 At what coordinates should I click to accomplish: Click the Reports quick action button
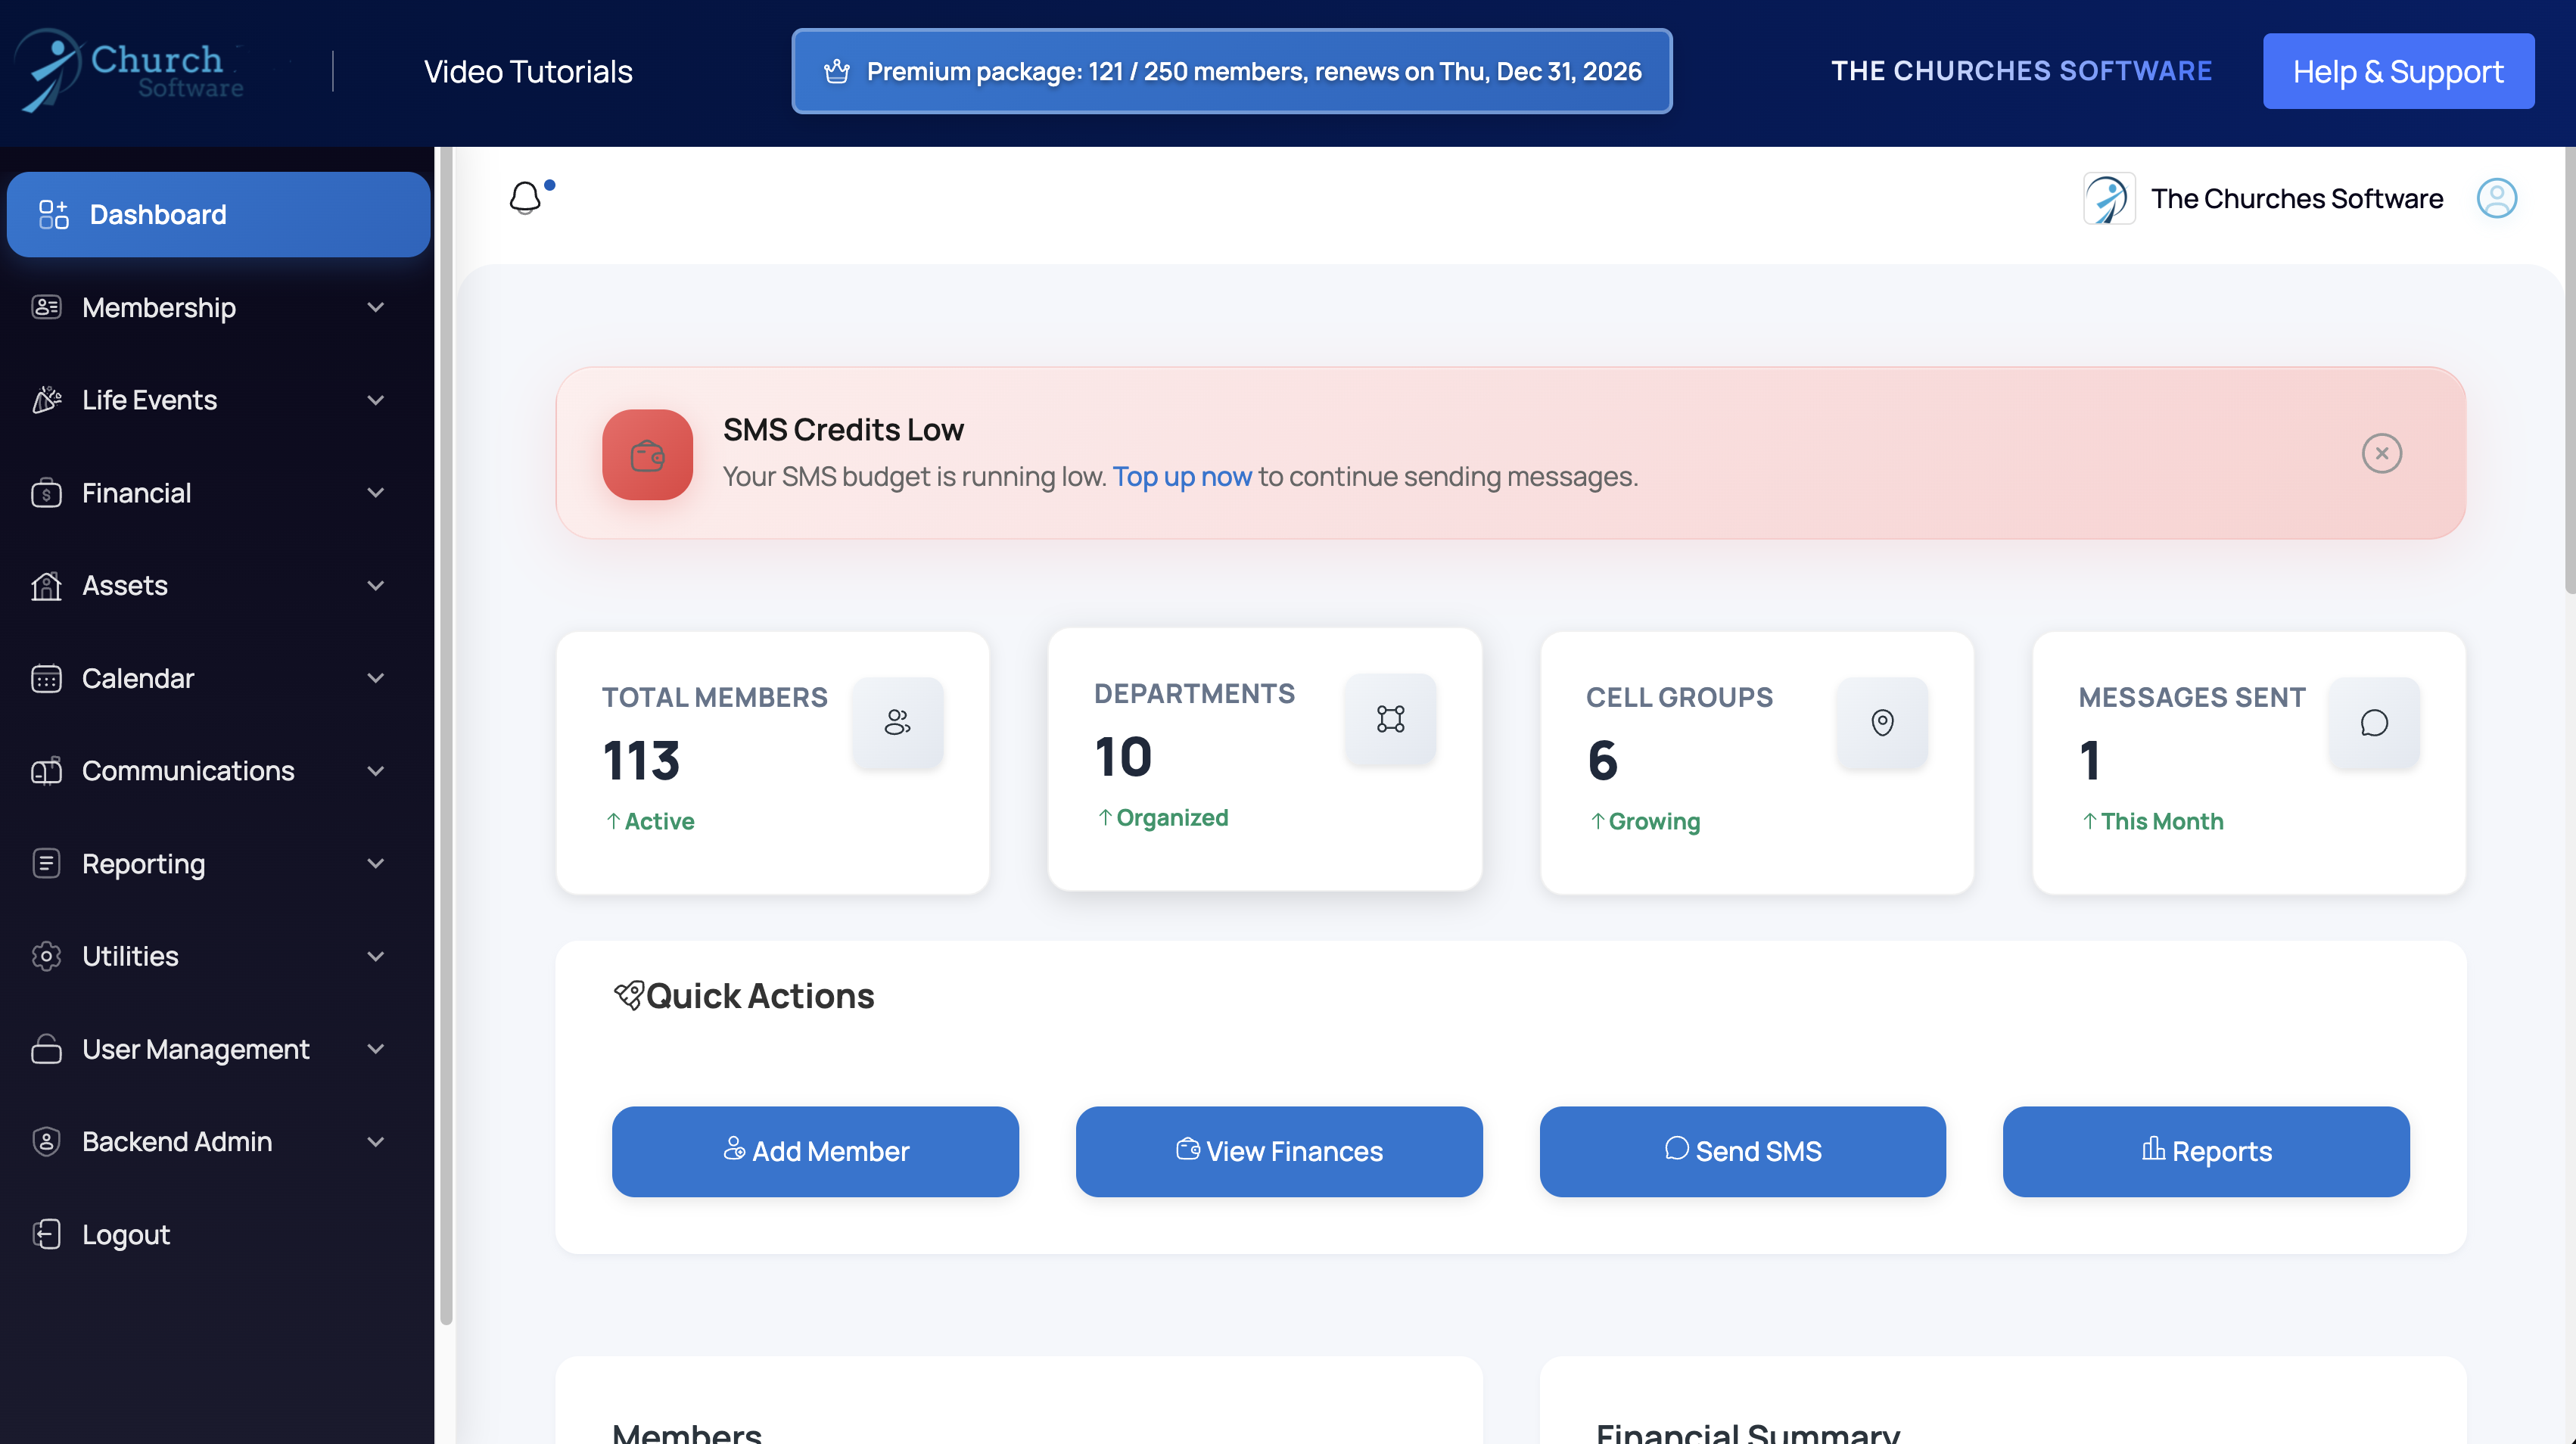coord(2206,1151)
